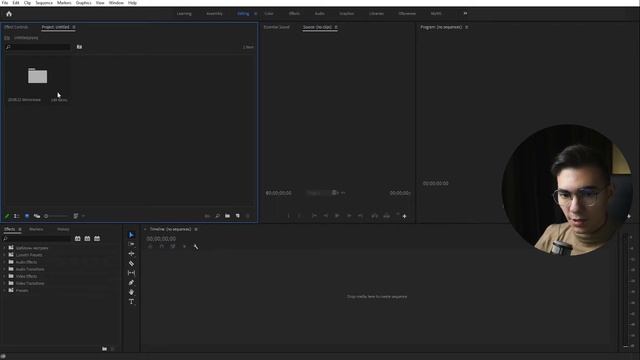Click Find magnifier at Project panel bottom

(217, 216)
